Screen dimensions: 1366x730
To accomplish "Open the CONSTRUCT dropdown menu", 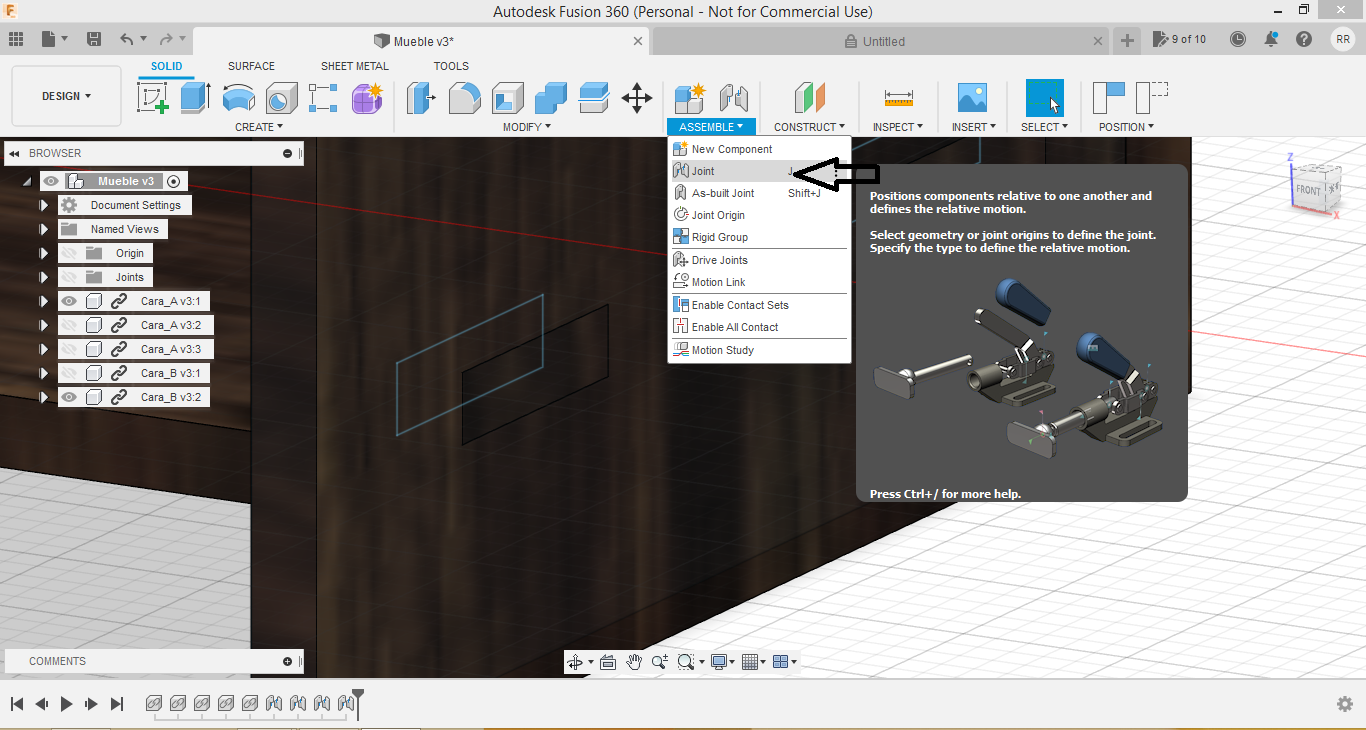I will coord(809,127).
